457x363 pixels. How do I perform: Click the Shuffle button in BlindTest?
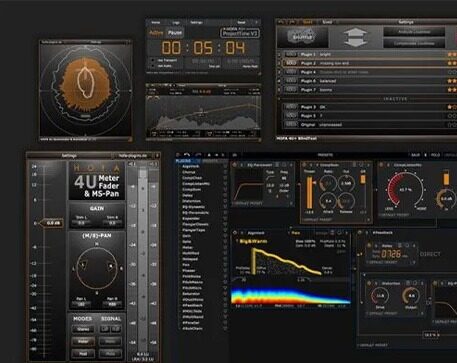tap(303, 37)
